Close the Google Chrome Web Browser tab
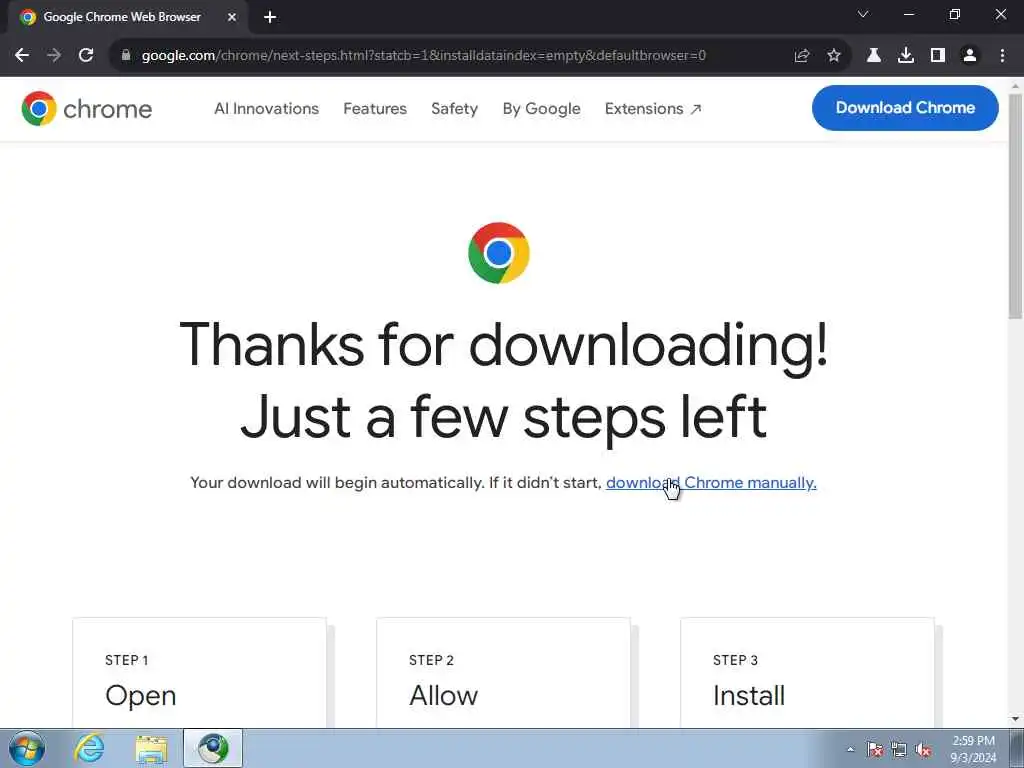 232,17
